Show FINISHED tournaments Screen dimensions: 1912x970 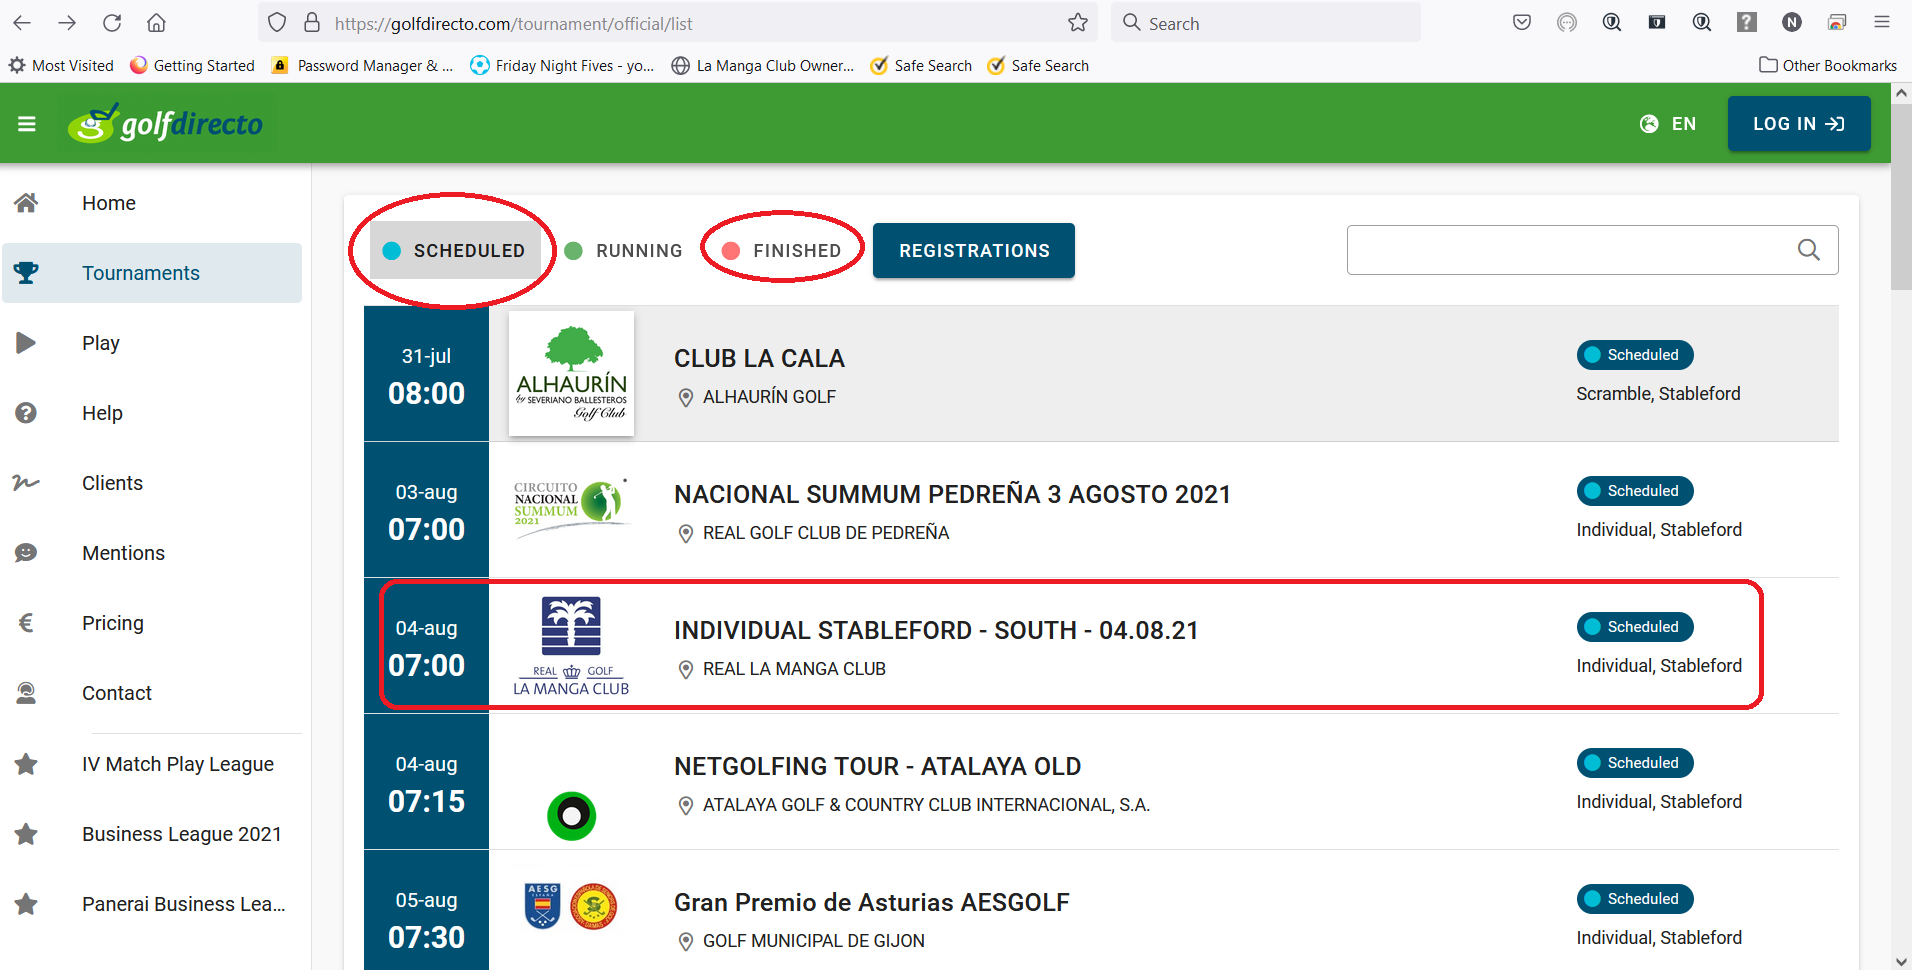click(x=782, y=250)
